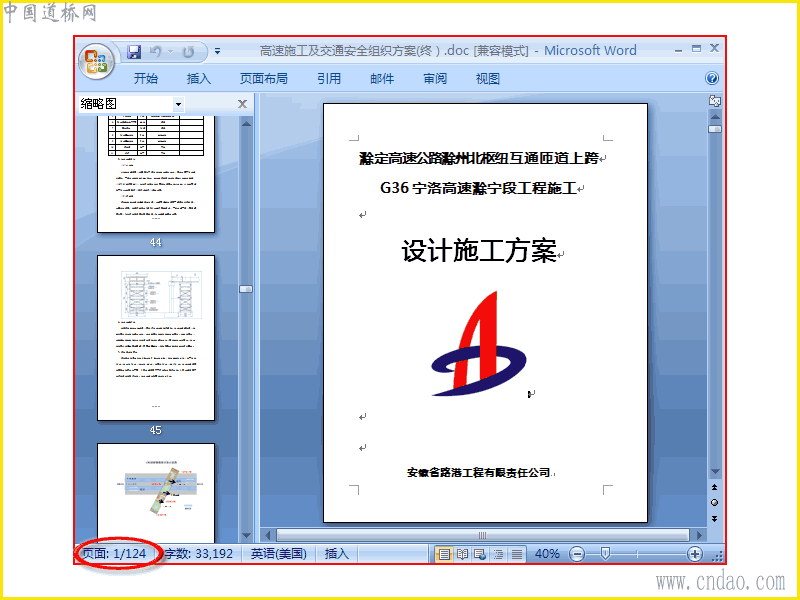The width and height of the screenshot is (800, 600).
Task: Click the thumbnail pane scroll up arrow
Action: pos(246,123)
